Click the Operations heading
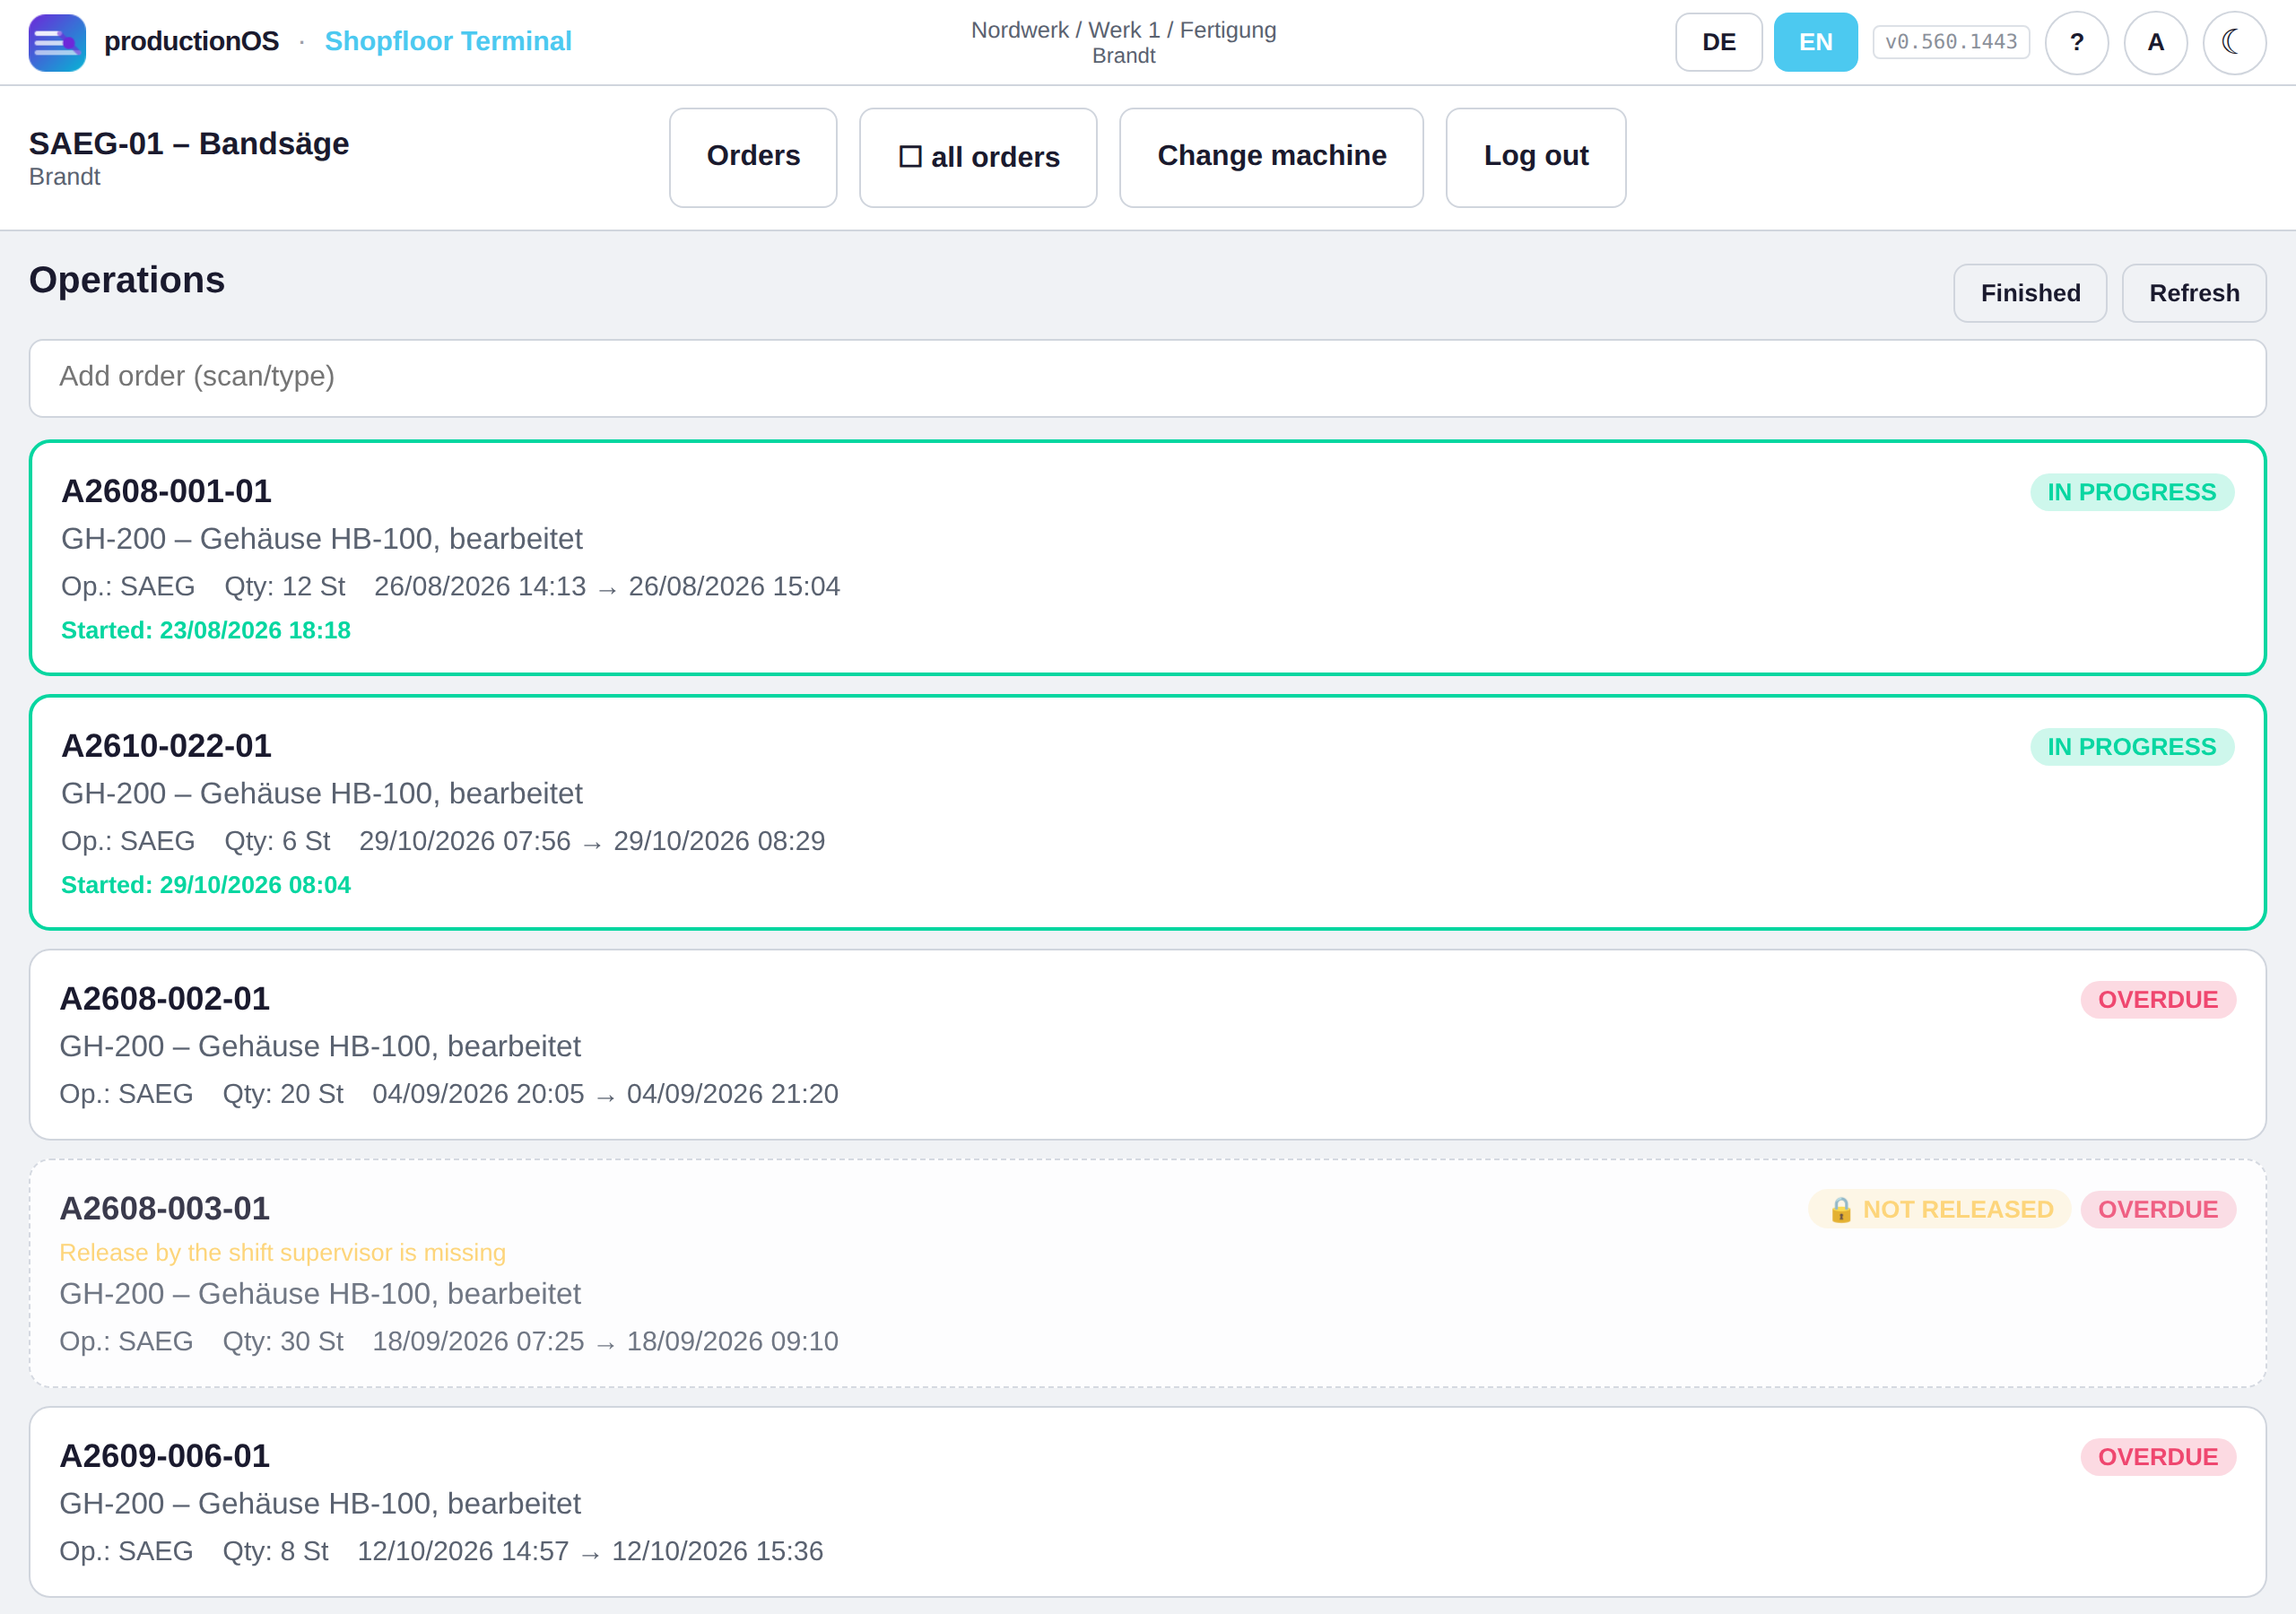The height and width of the screenshot is (1614, 2296). [x=127, y=280]
